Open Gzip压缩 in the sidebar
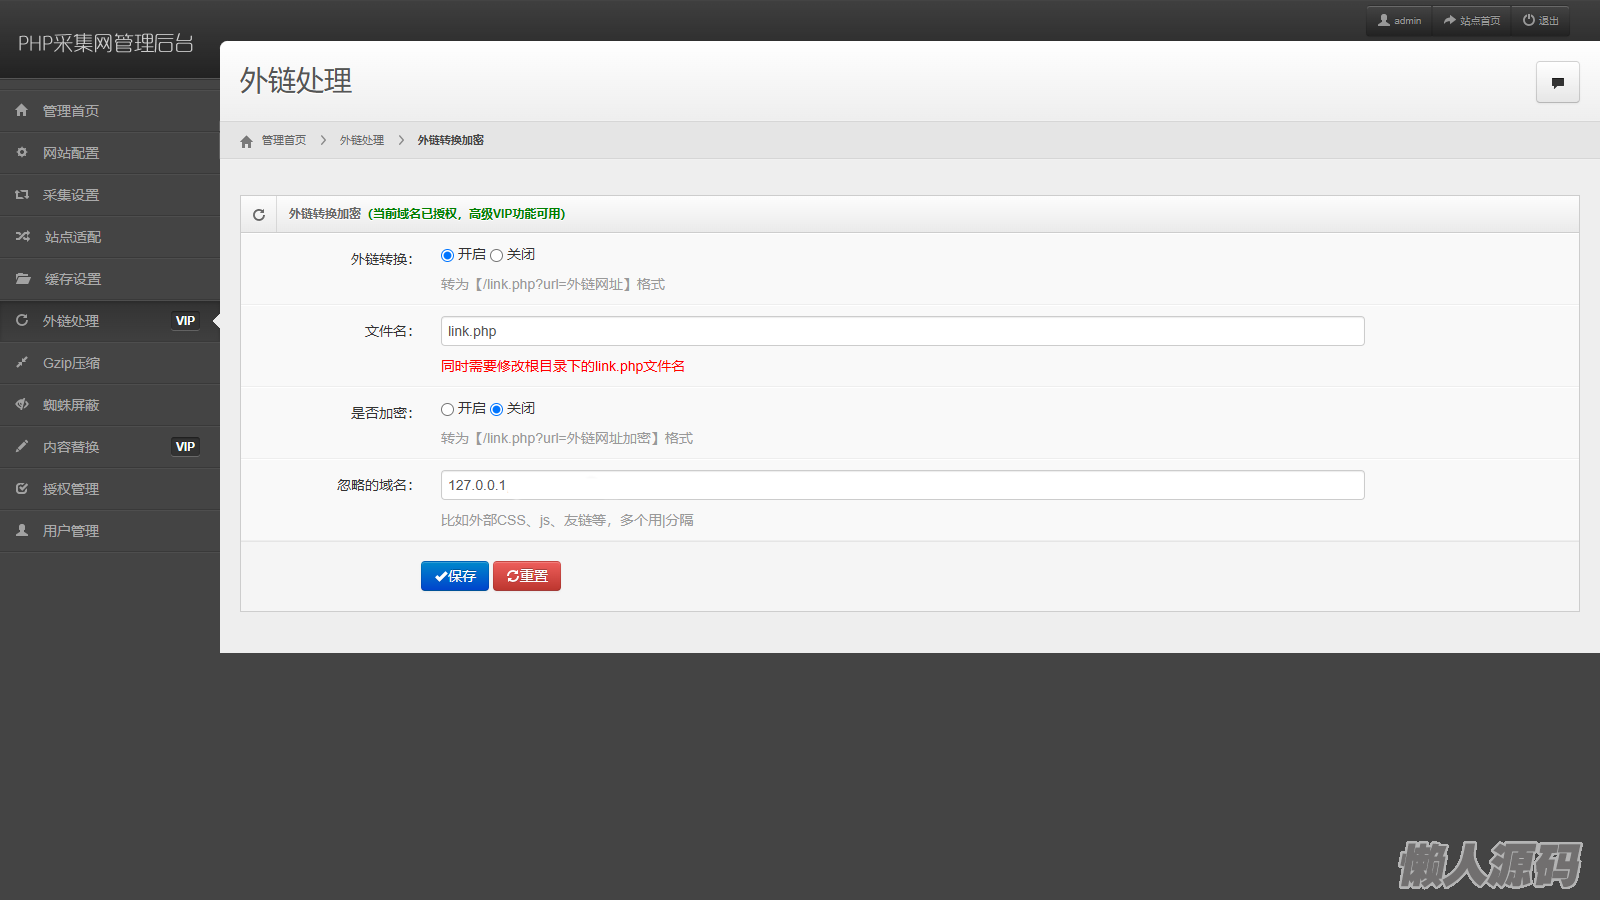Screen dimensions: 1600x900 pos(110,363)
